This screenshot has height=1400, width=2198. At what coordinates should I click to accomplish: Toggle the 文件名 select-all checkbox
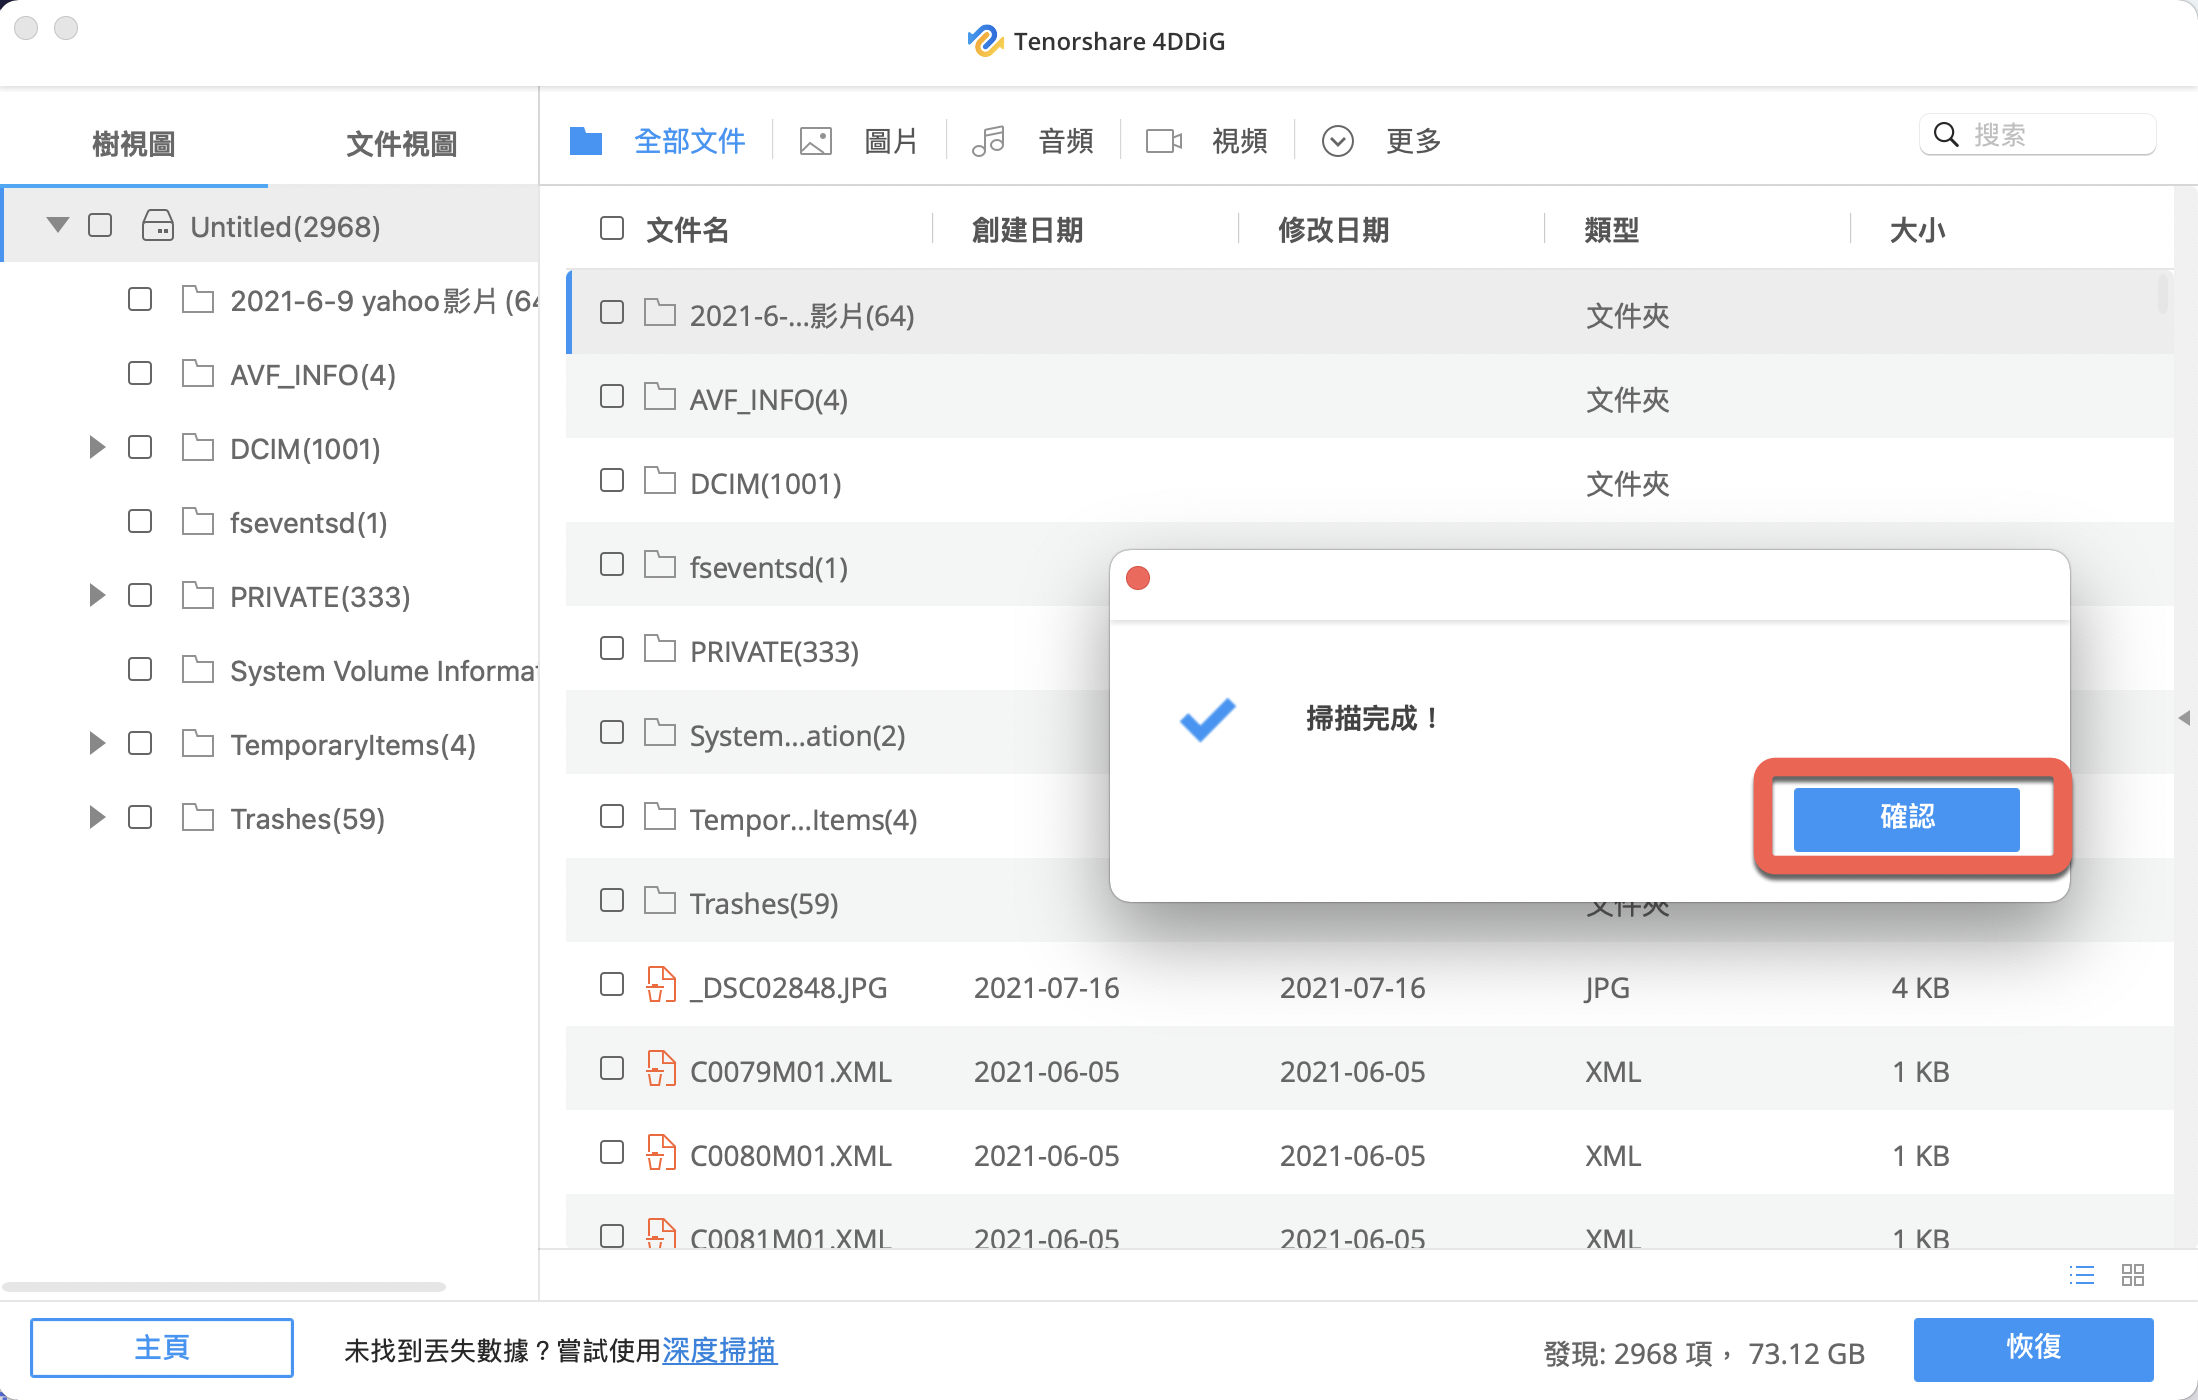(x=612, y=228)
